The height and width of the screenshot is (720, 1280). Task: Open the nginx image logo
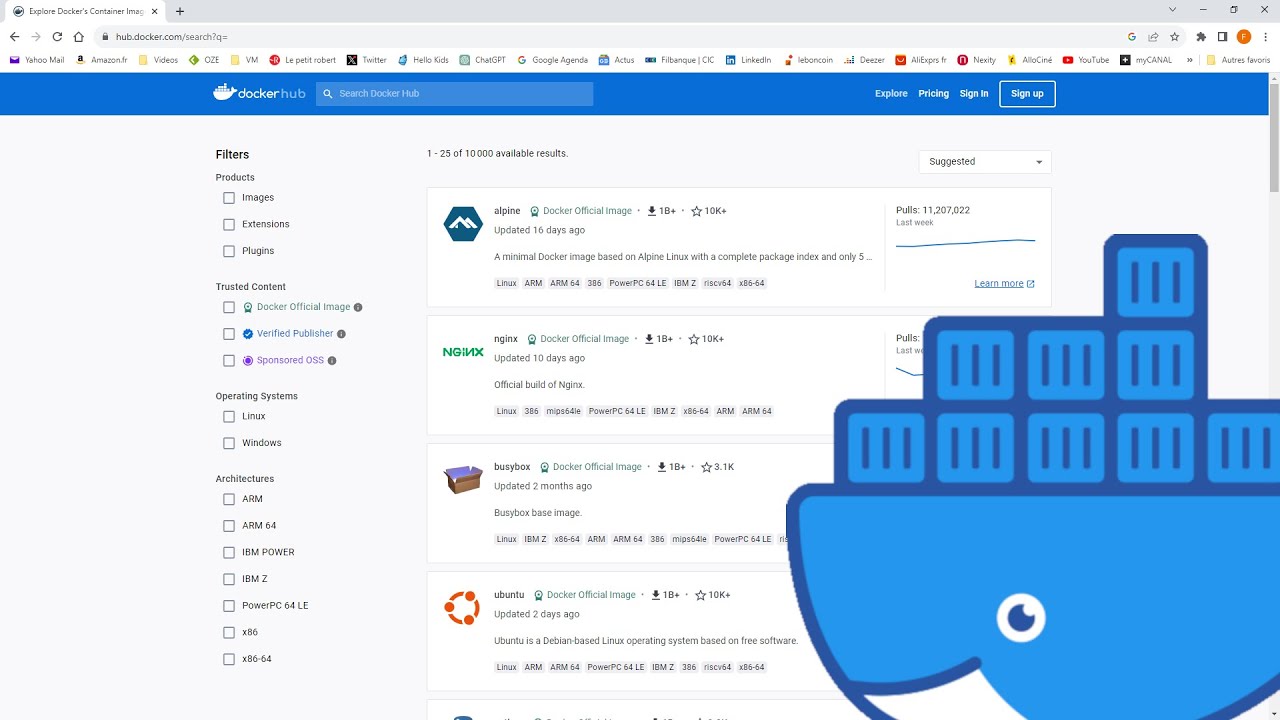click(463, 352)
